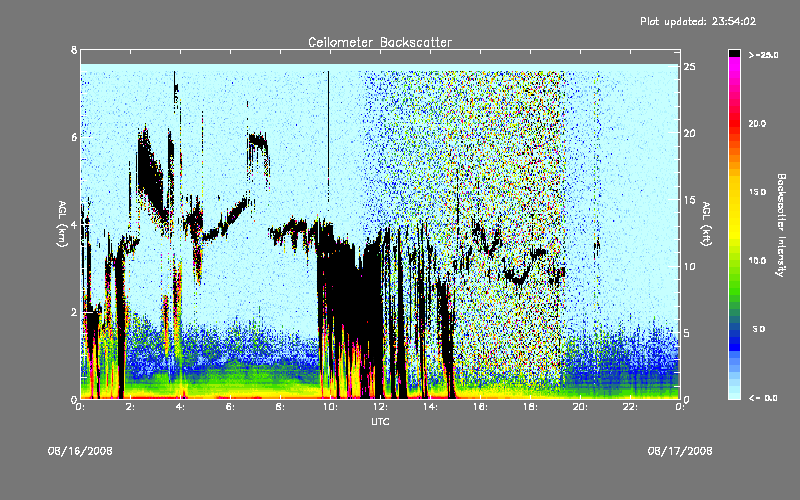This screenshot has width=800, height=500.
Task: Click the "0:" UTC tick following 22:
Action: point(680,407)
